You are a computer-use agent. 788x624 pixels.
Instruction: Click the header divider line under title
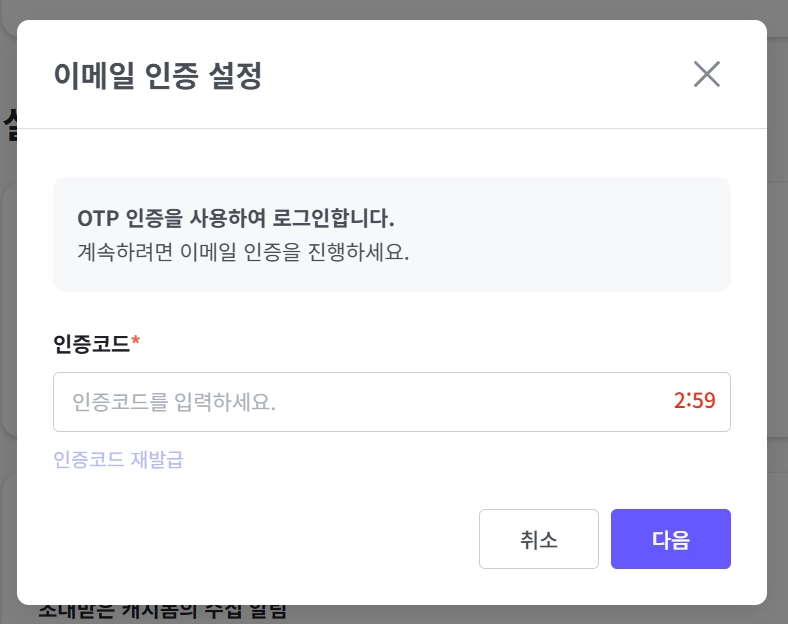392,128
